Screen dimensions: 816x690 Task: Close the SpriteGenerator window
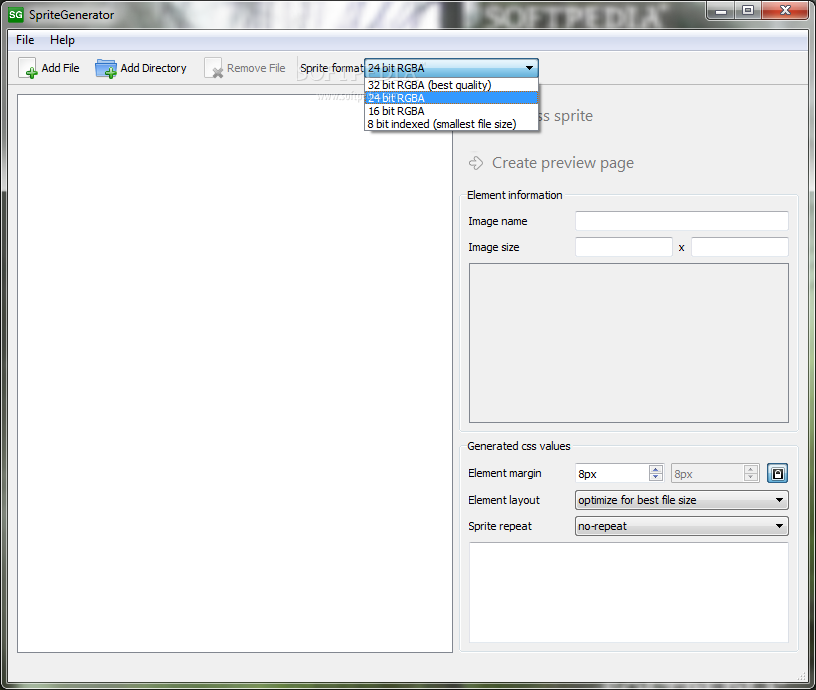pyautogui.click(x=785, y=10)
